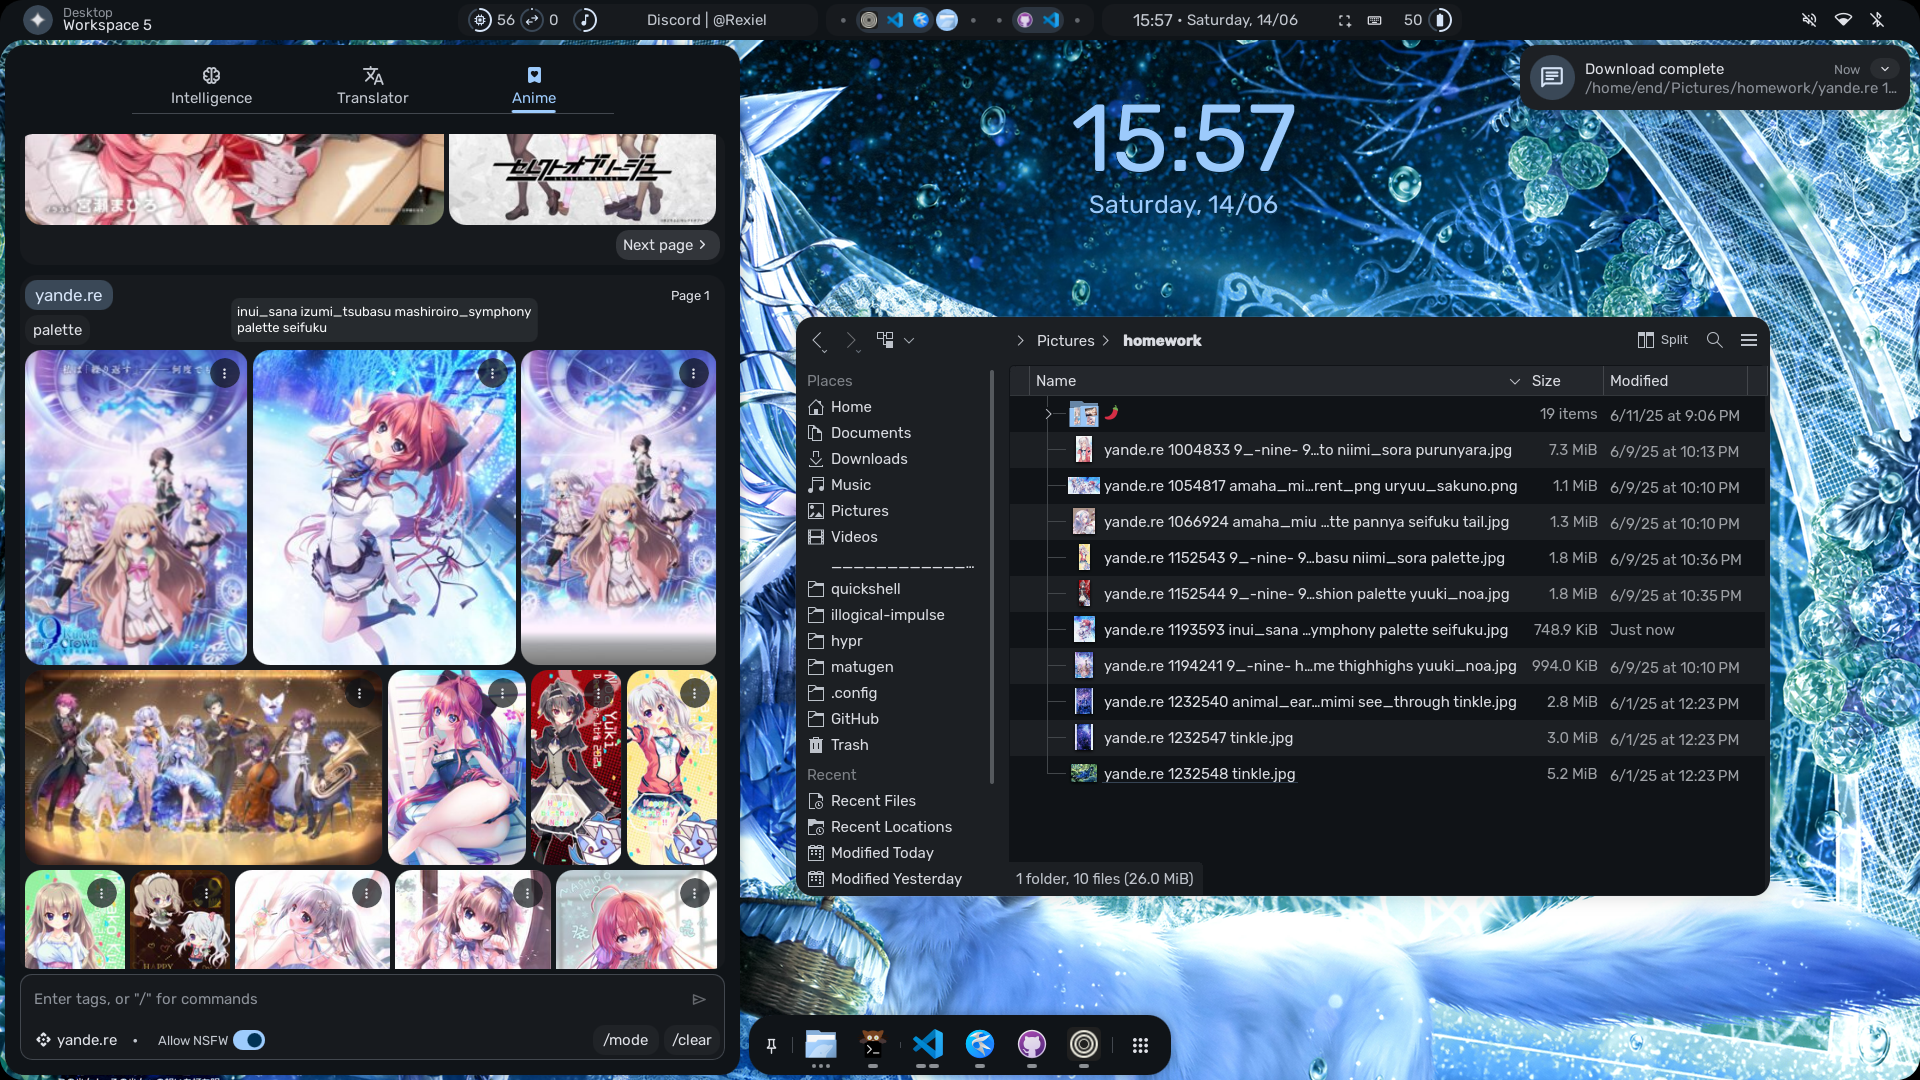Viewport: 1920px width, 1080px height.
Task: Toggle the Allow NSFW switch
Action: click(249, 1040)
